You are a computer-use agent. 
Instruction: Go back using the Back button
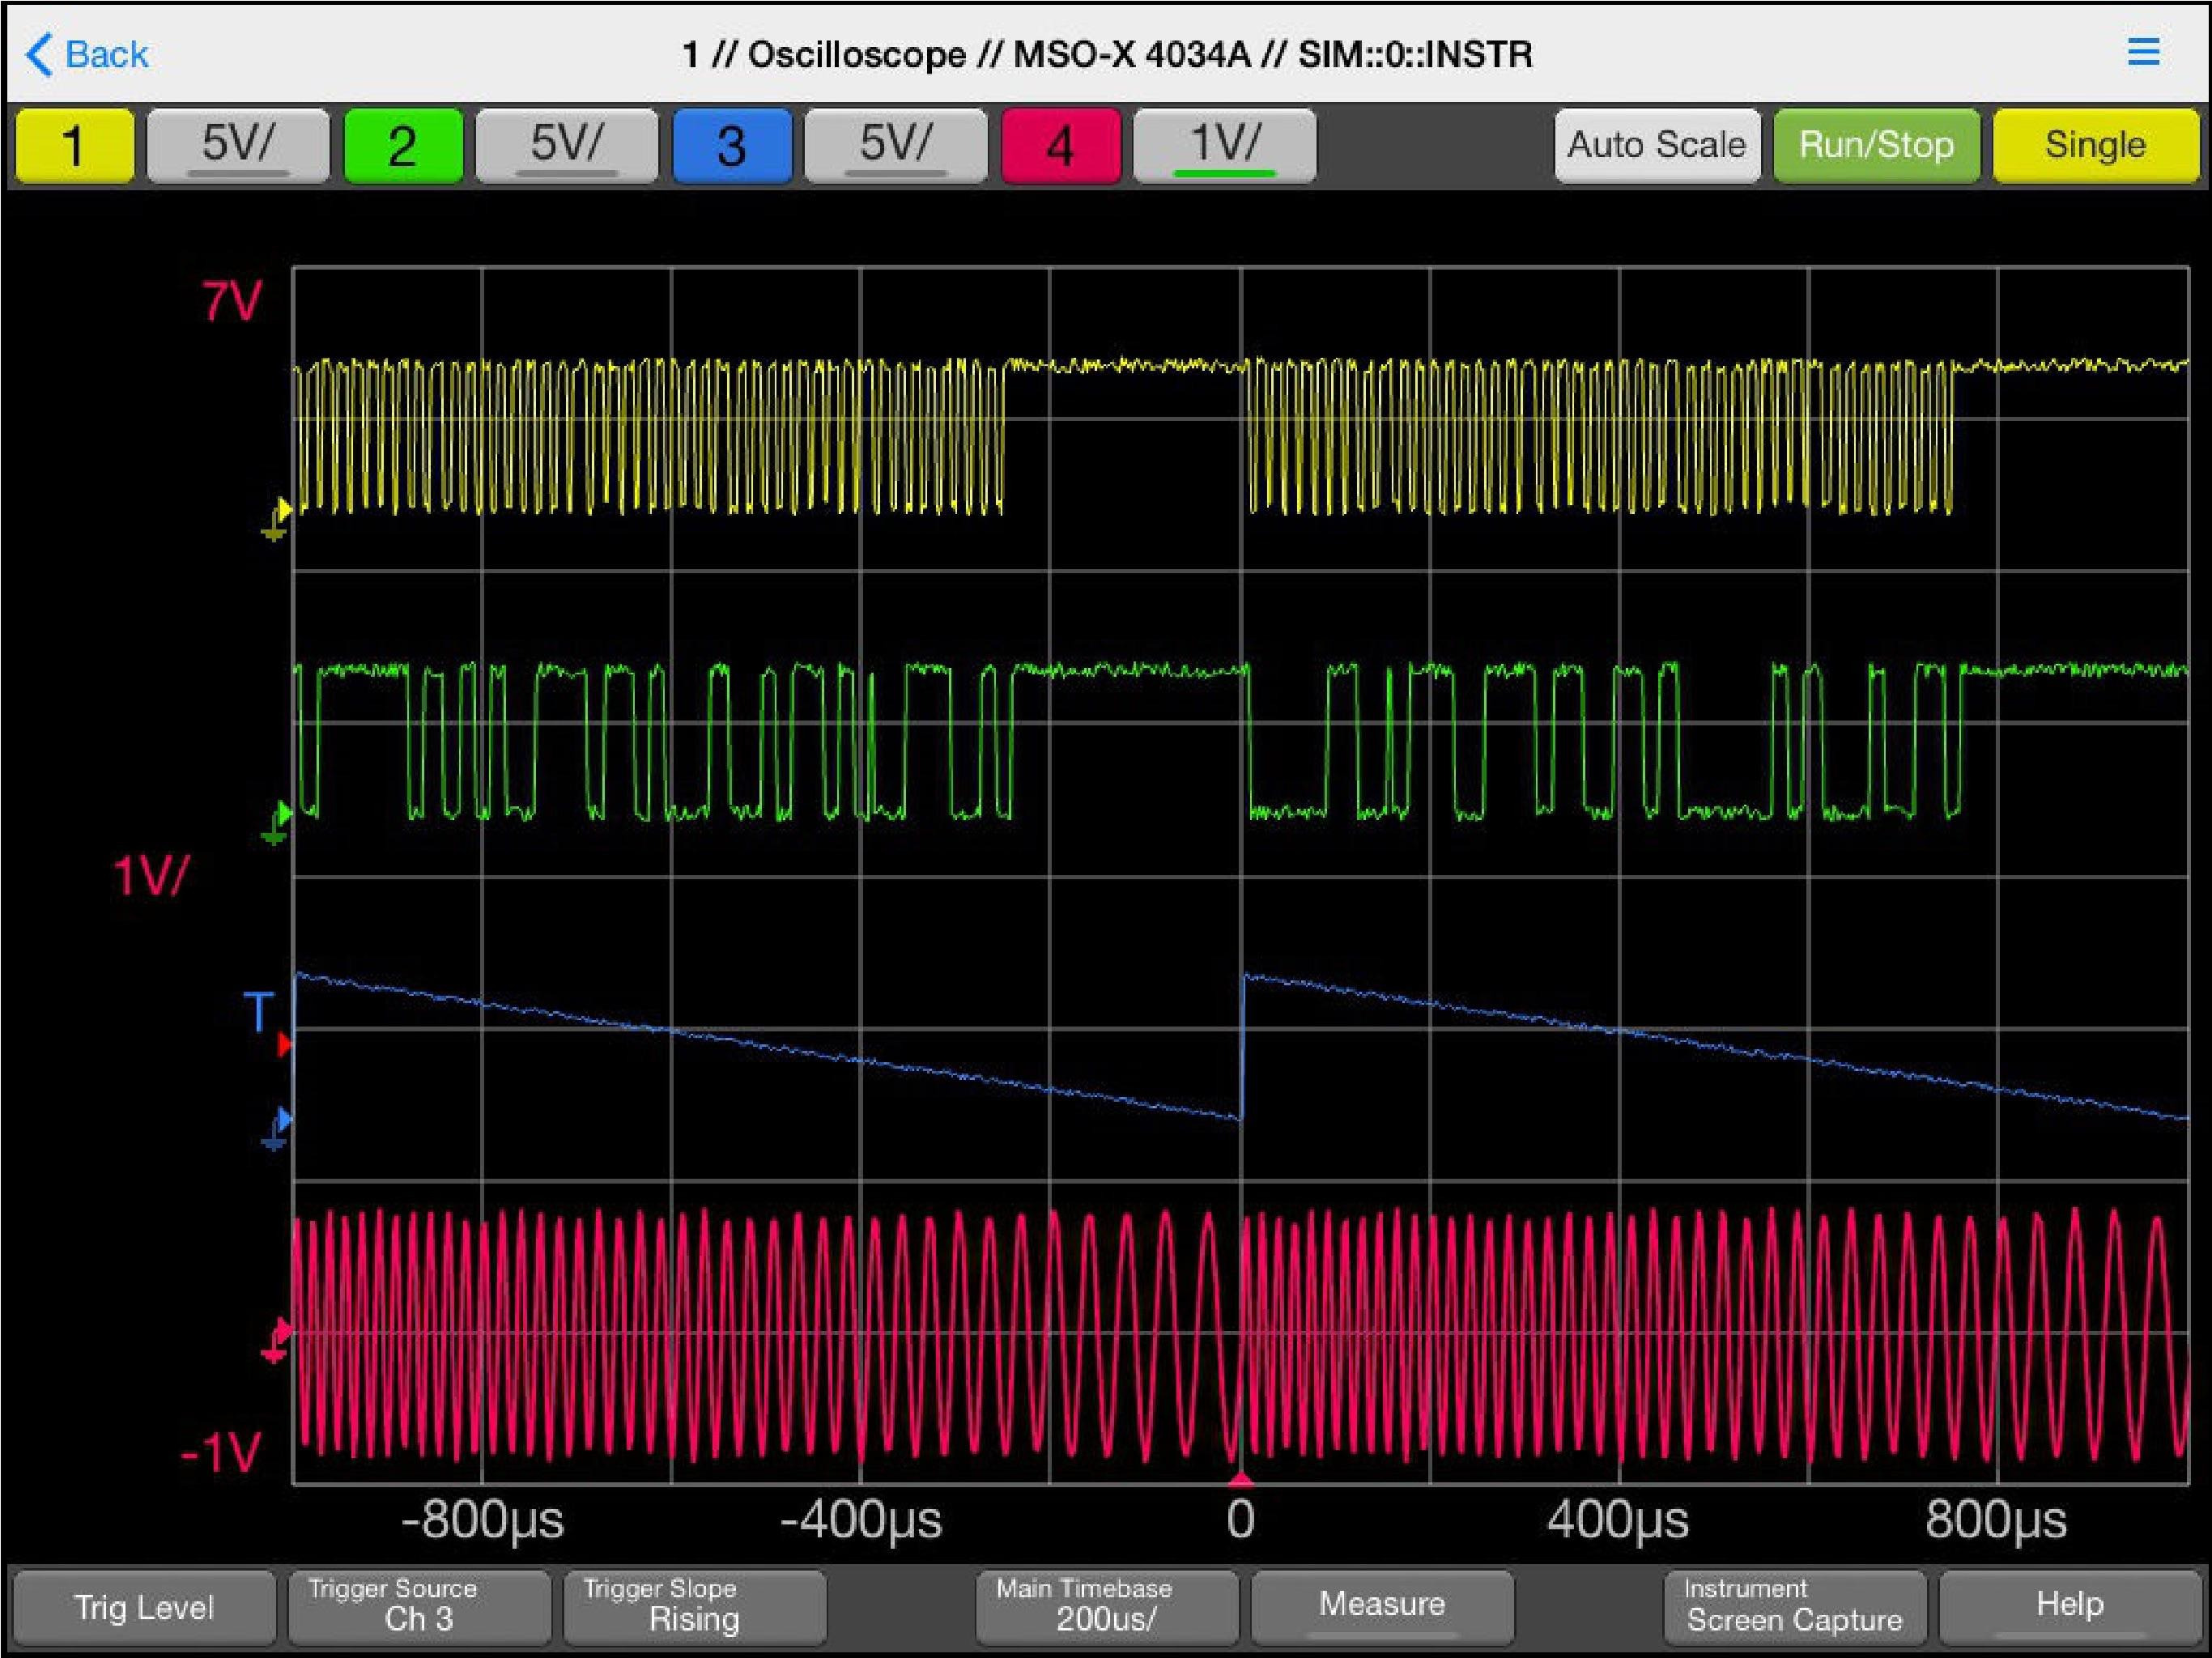point(87,54)
